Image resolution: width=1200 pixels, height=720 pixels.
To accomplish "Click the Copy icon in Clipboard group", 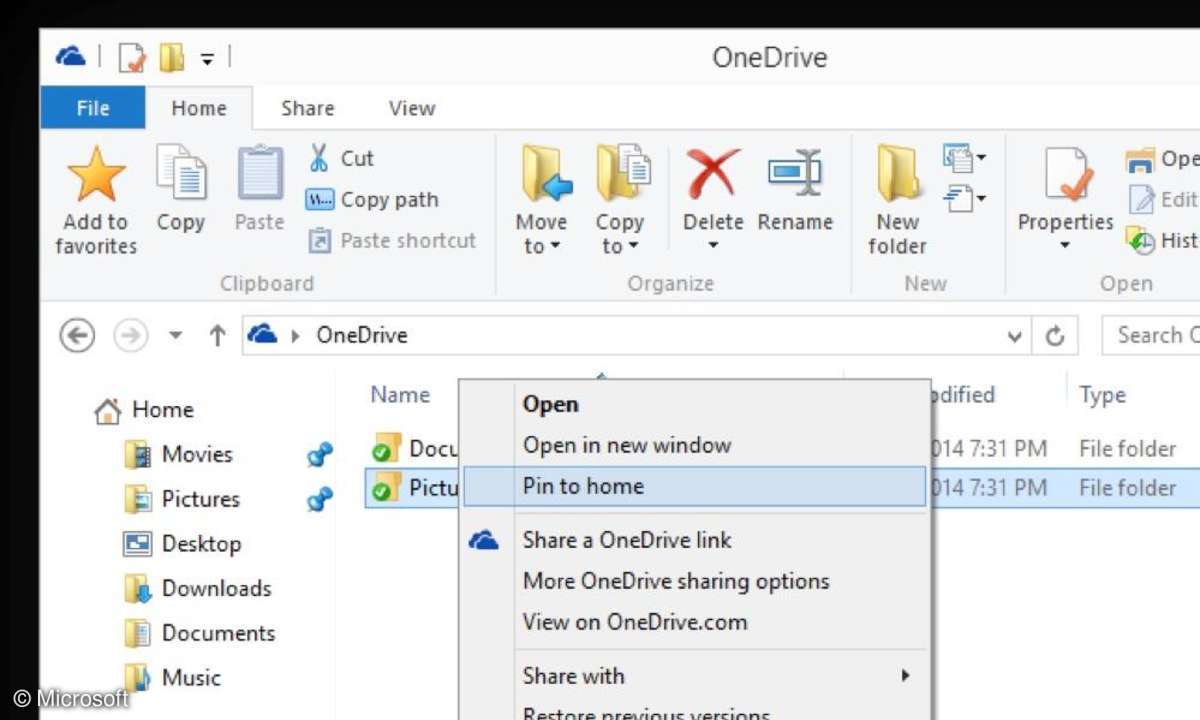I will click(181, 174).
